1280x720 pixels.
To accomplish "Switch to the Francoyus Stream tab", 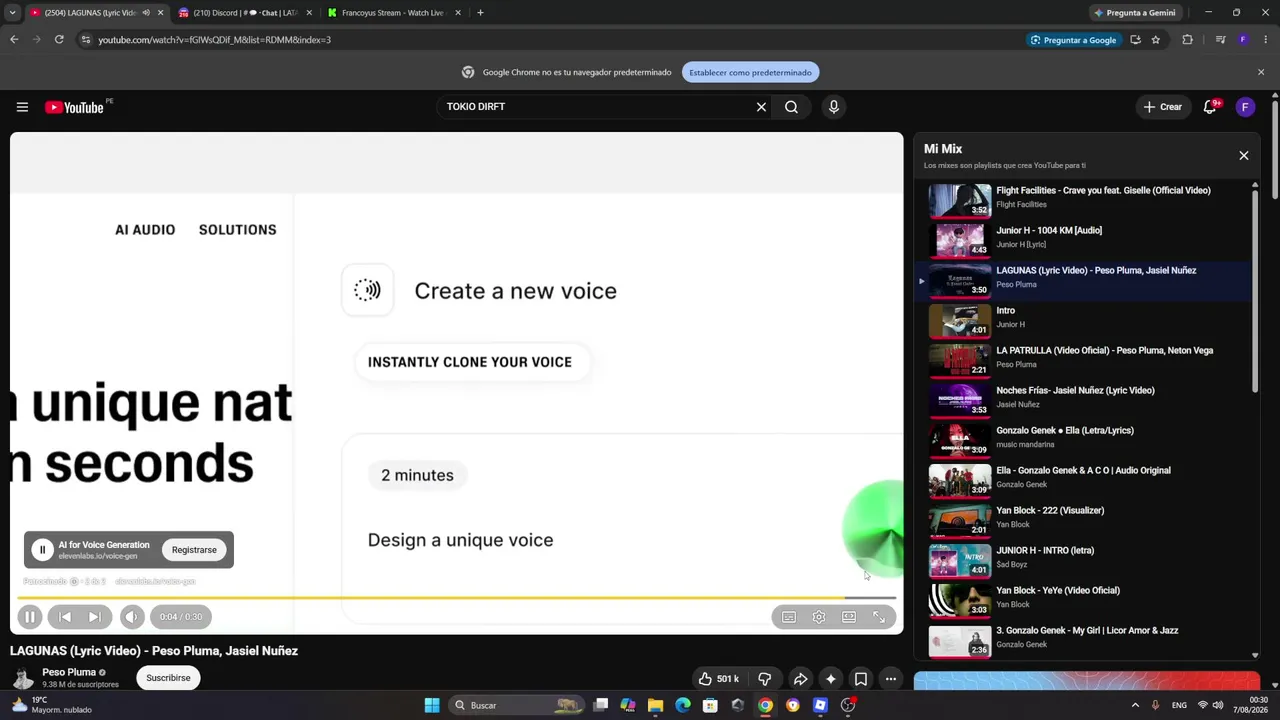I will 395,13.
